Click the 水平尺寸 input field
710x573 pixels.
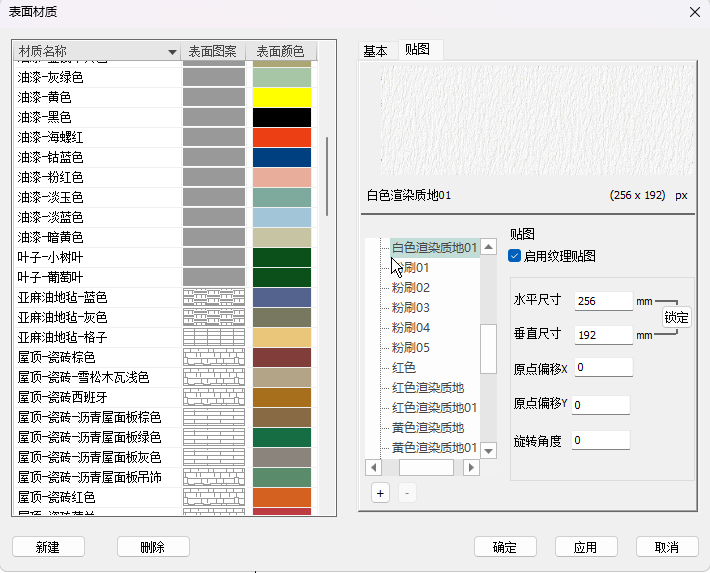603,301
